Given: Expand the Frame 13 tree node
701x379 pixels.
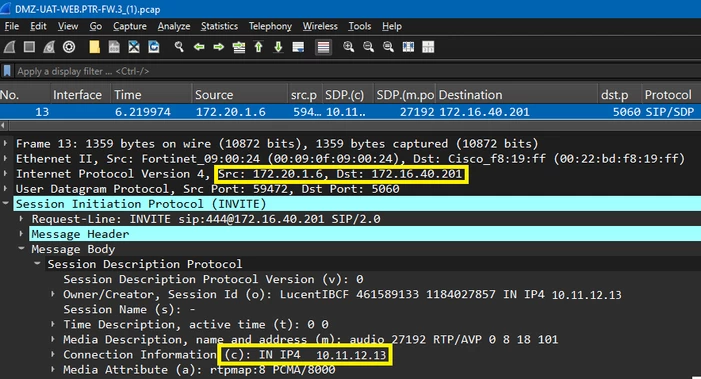Looking at the screenshot, I should coord(5,143).
